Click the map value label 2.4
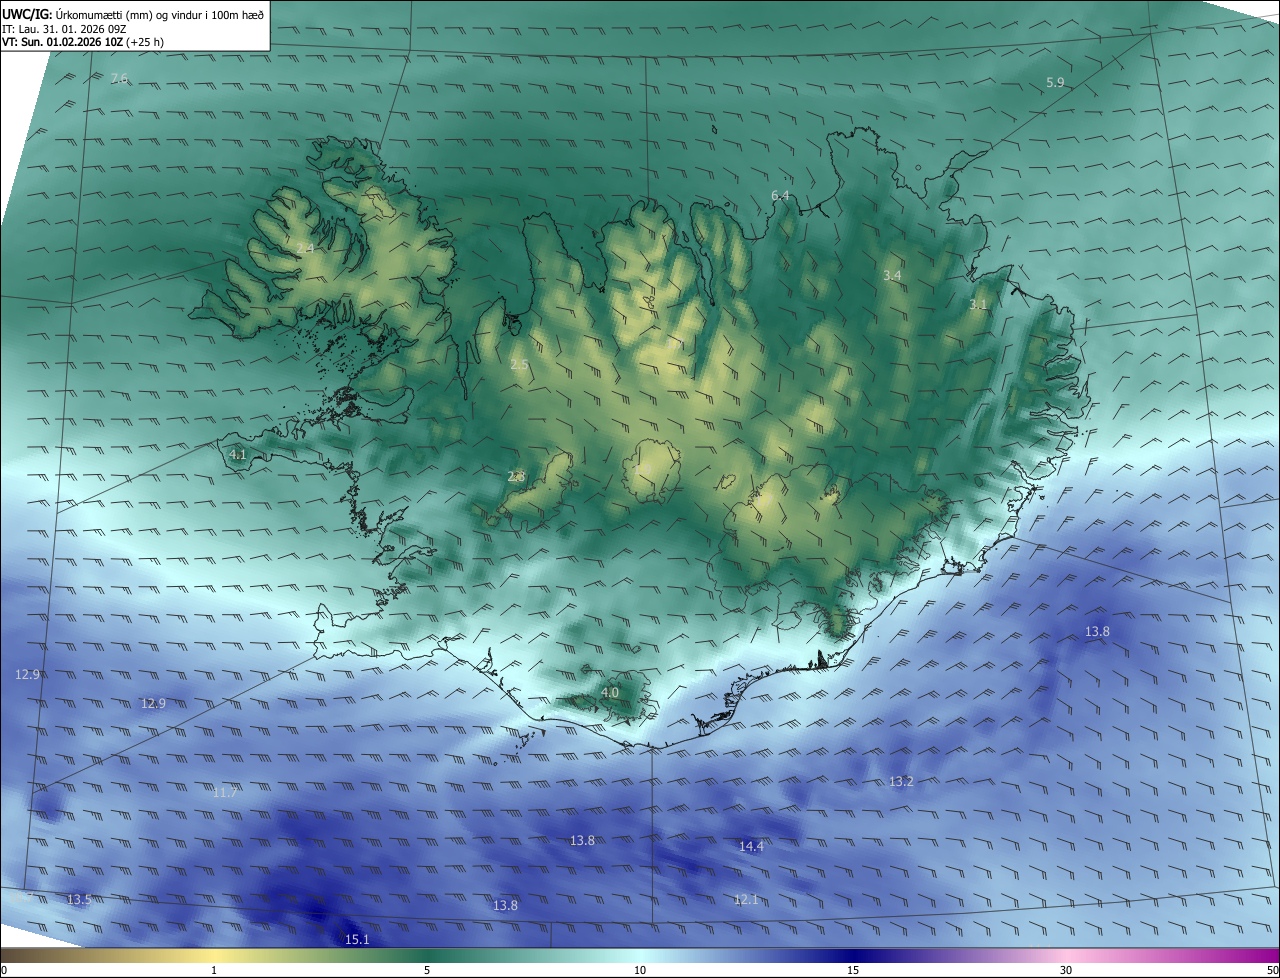The width and height of the screenshot is (1280, 978). pos(305,248)
